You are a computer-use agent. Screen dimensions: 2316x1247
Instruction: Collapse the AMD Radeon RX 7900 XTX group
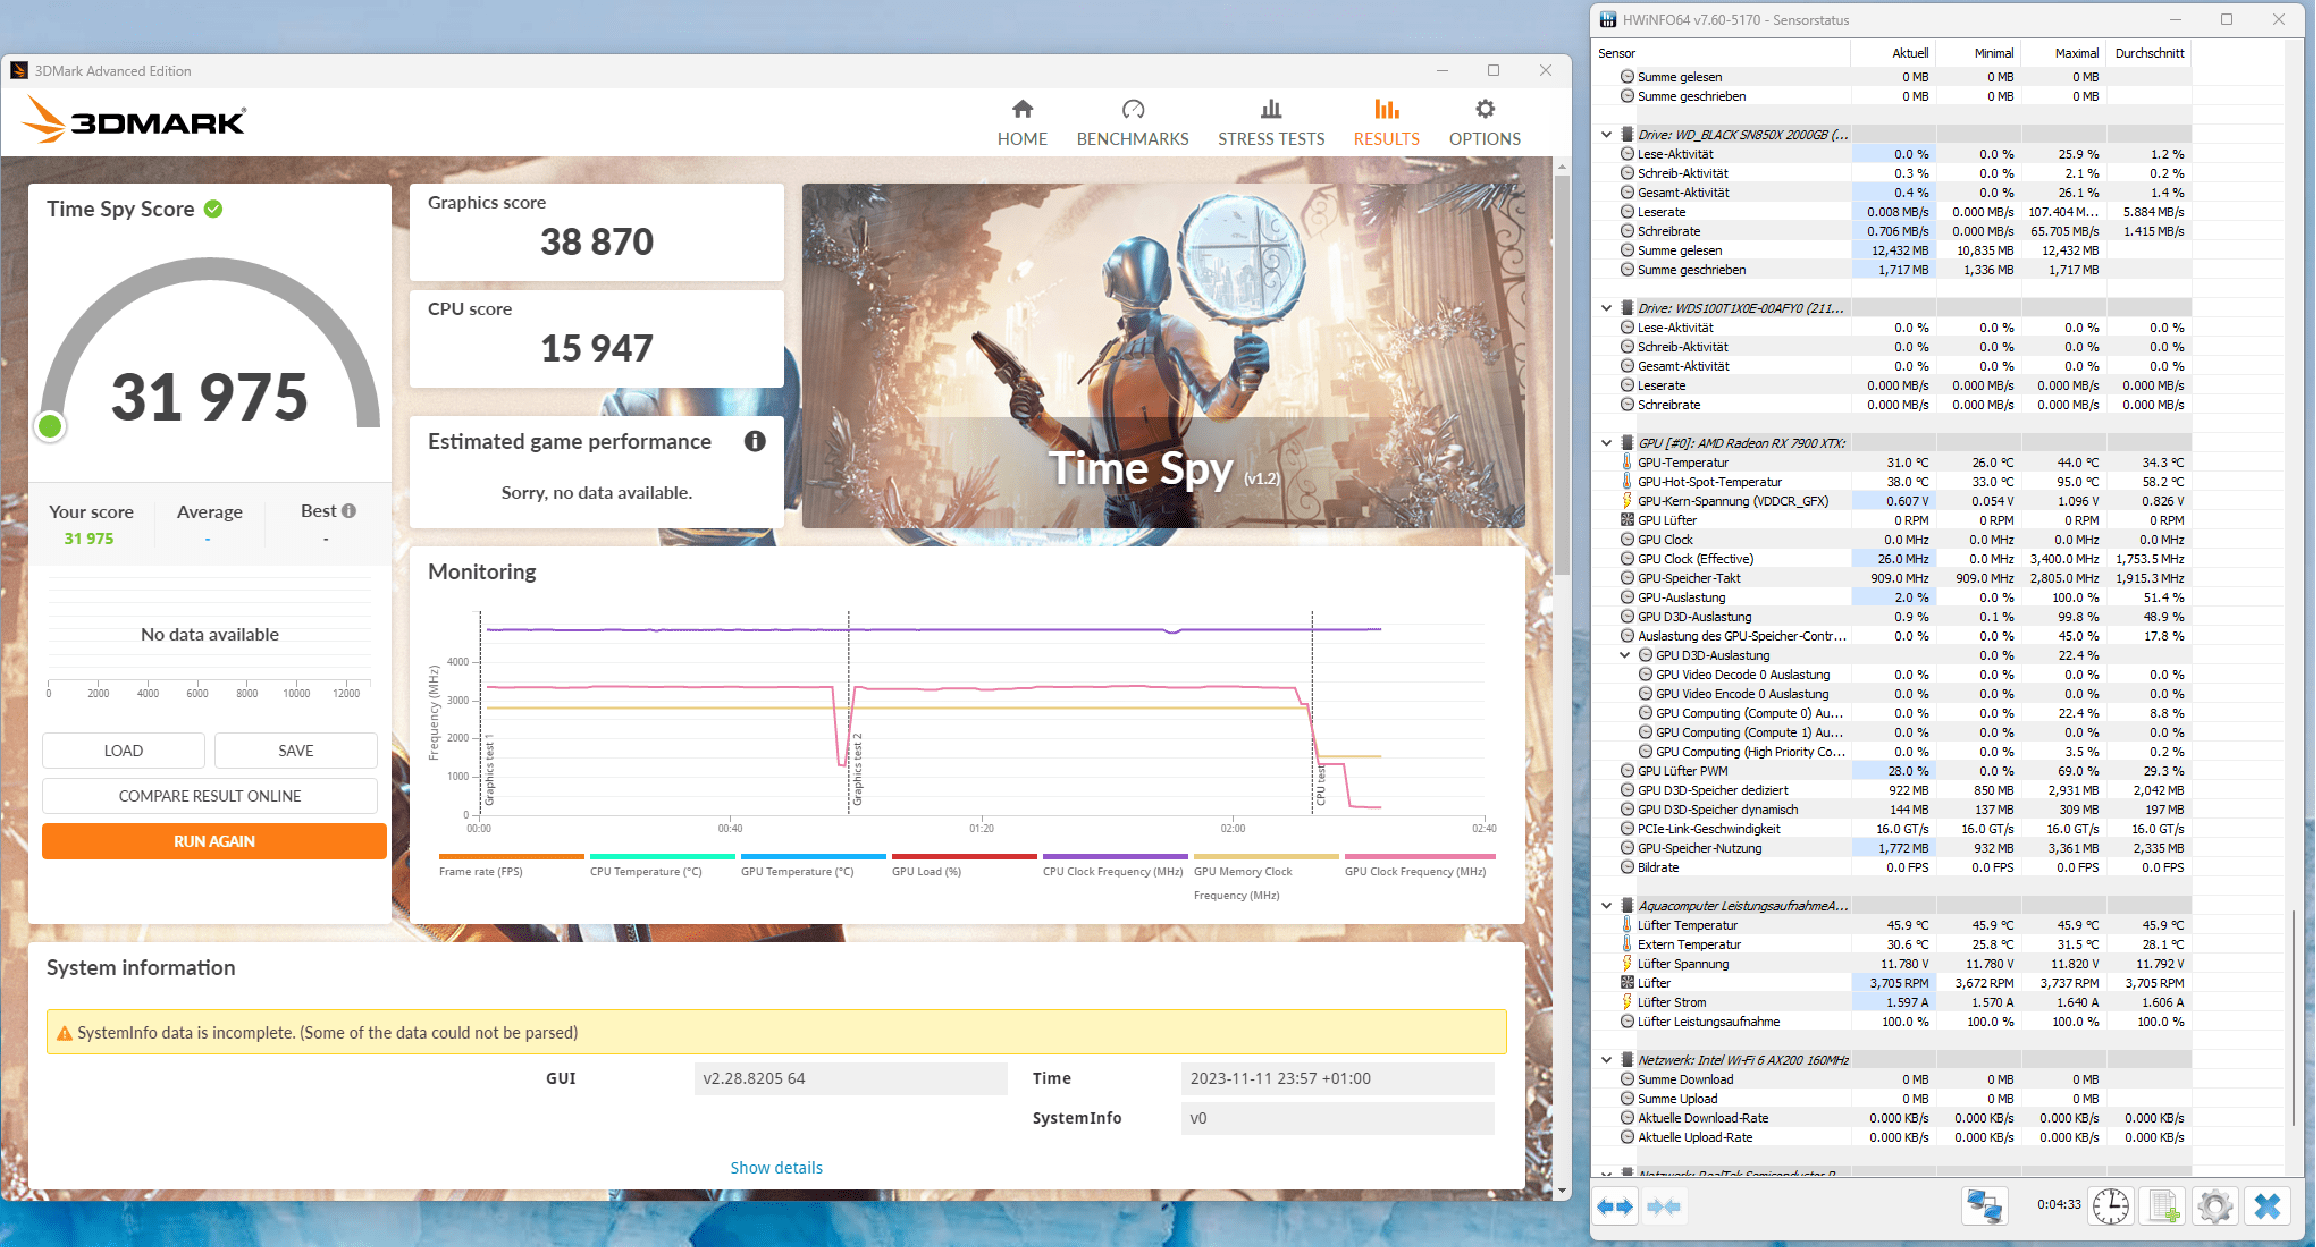coord(1606,443)
